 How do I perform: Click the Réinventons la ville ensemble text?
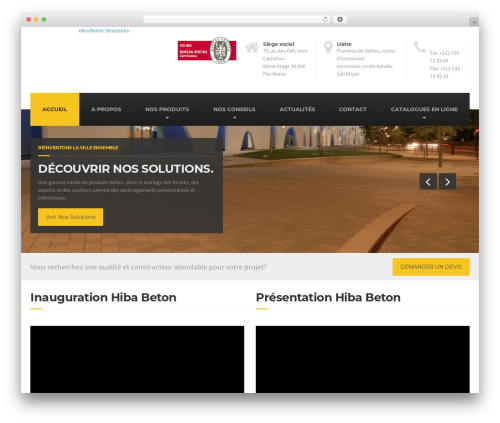click(x=78, y=148)
